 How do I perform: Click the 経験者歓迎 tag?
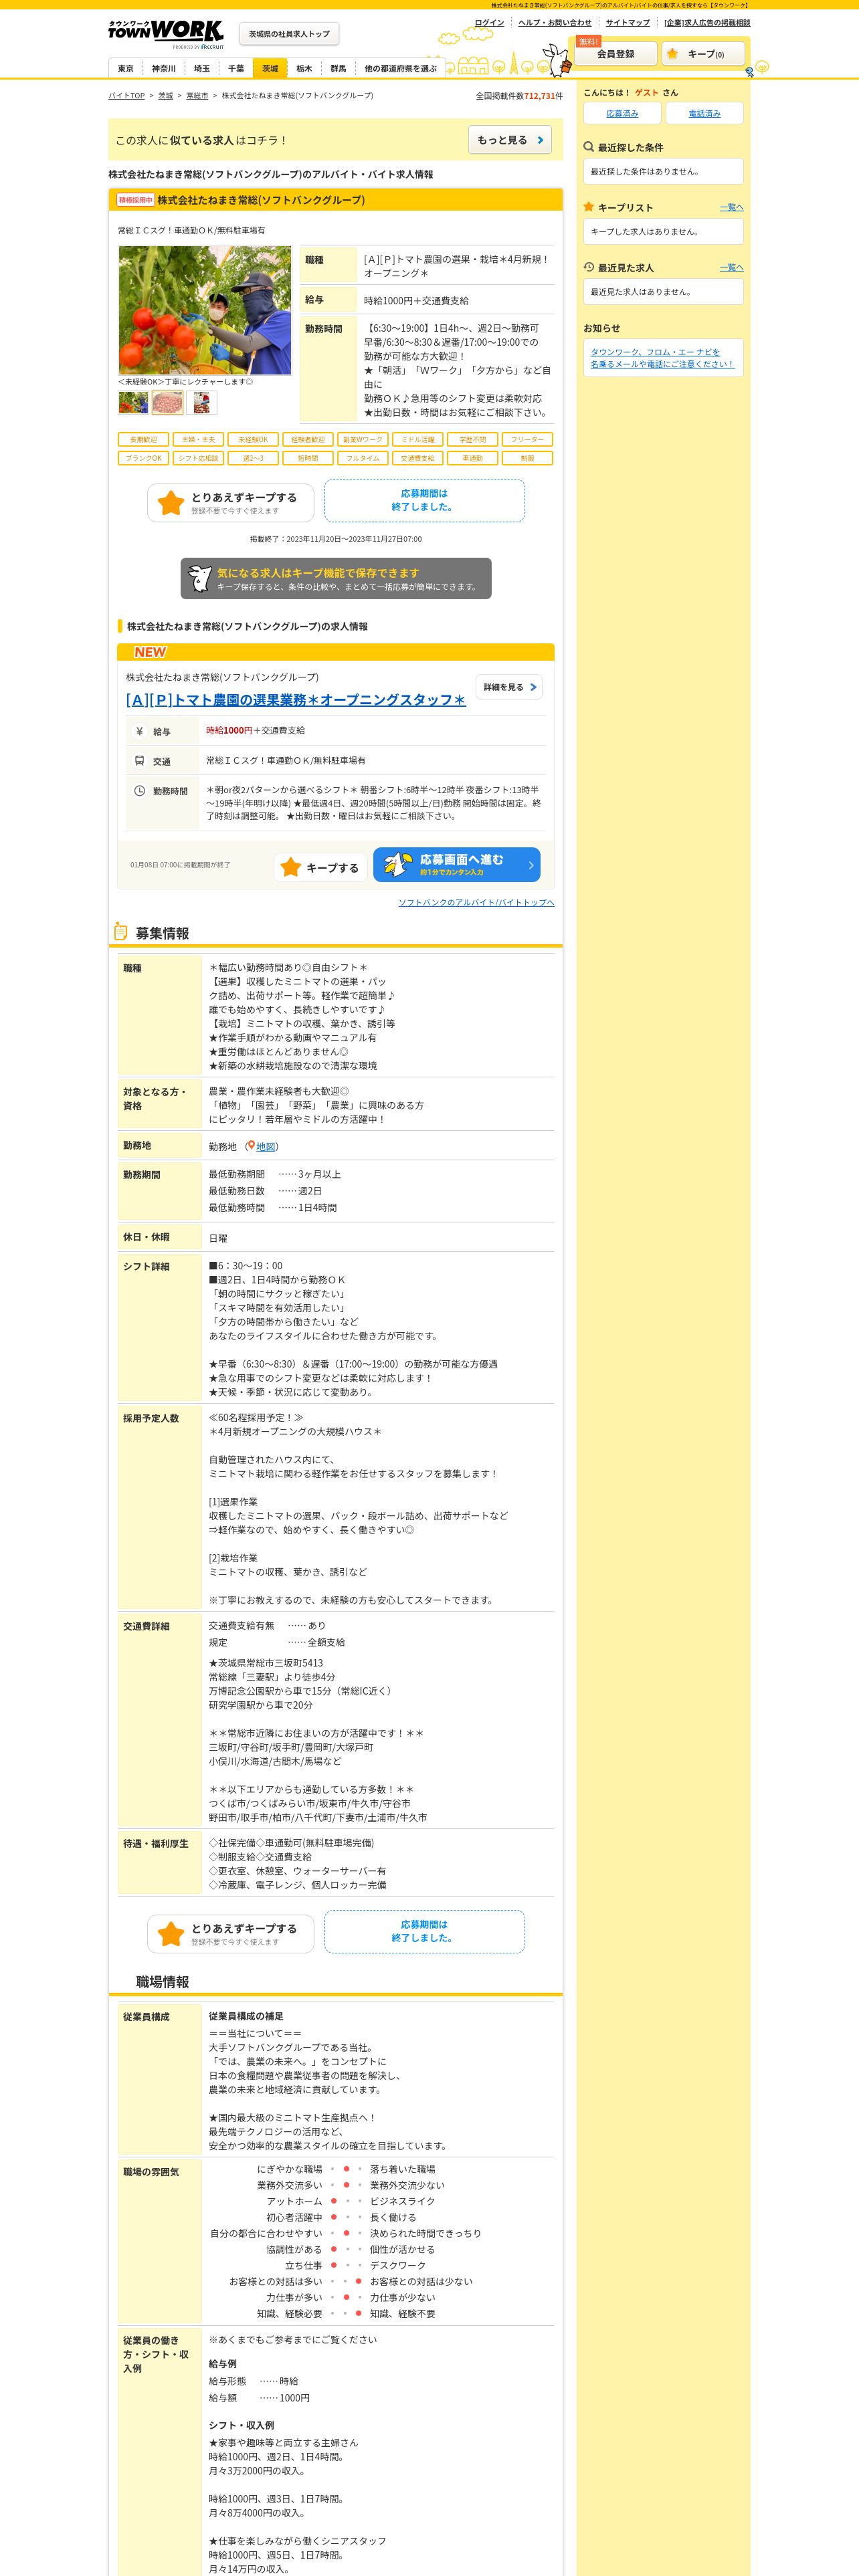coord(308,439)
